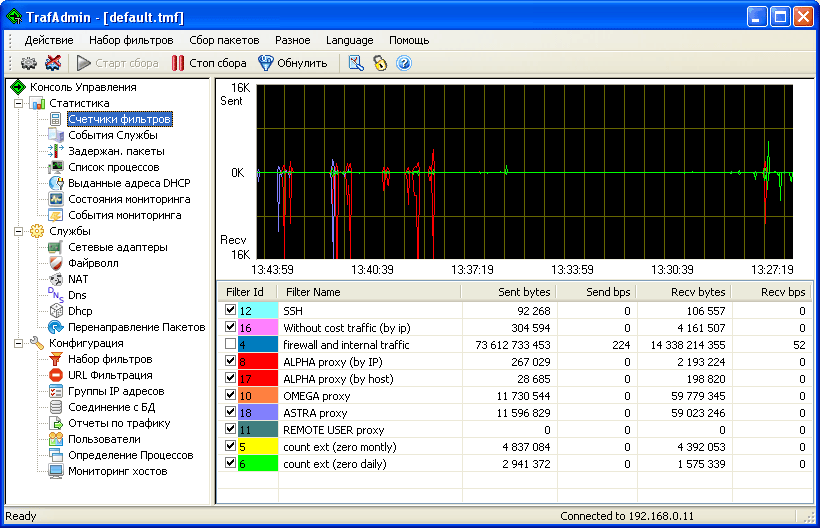820x528 pixels.
Task: Open the Набор фильтров menu
Action: 130,40
